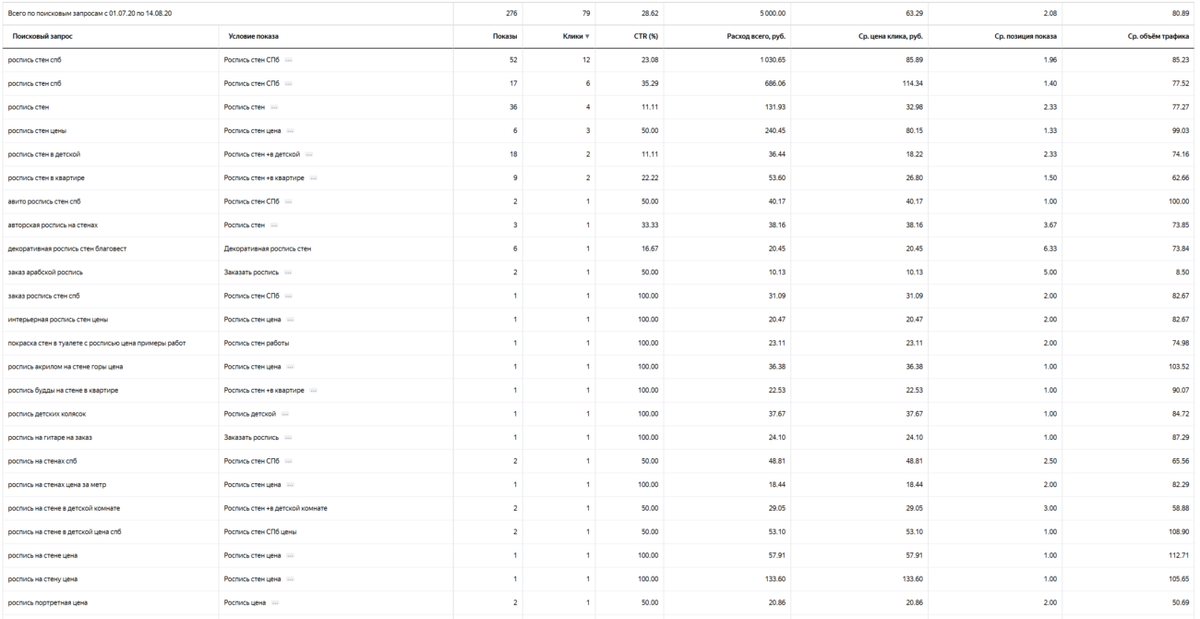Open ellipsis icon for «авторская роспись на стенах»
The image size is (1200, 619).
coord(274,226)
